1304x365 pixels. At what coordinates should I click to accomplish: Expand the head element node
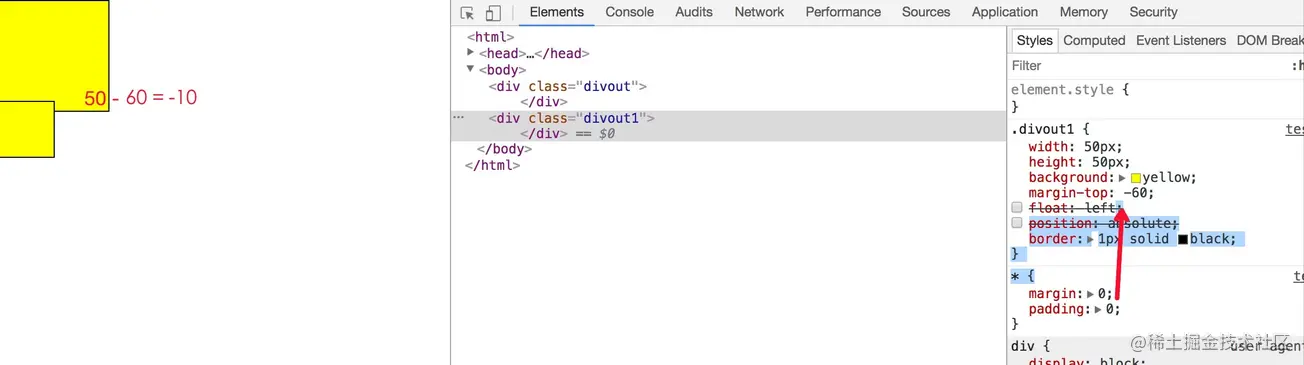coord(471,53)
